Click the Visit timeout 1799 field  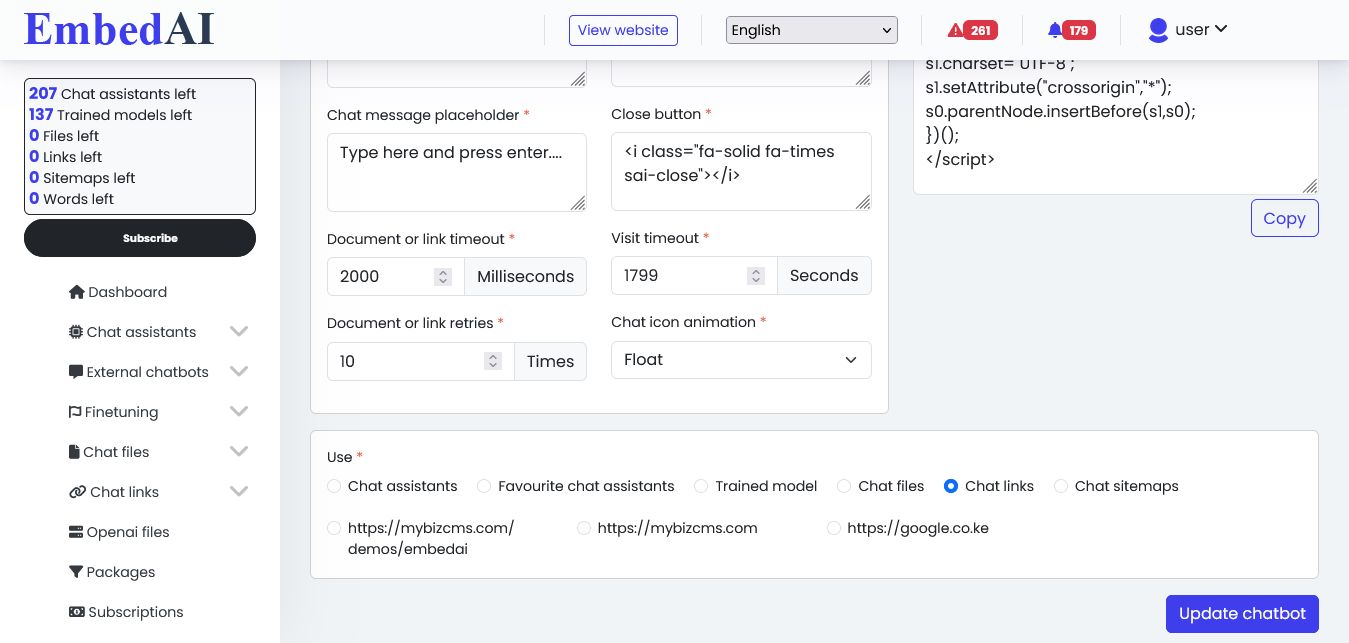click(x=694, y=276)
